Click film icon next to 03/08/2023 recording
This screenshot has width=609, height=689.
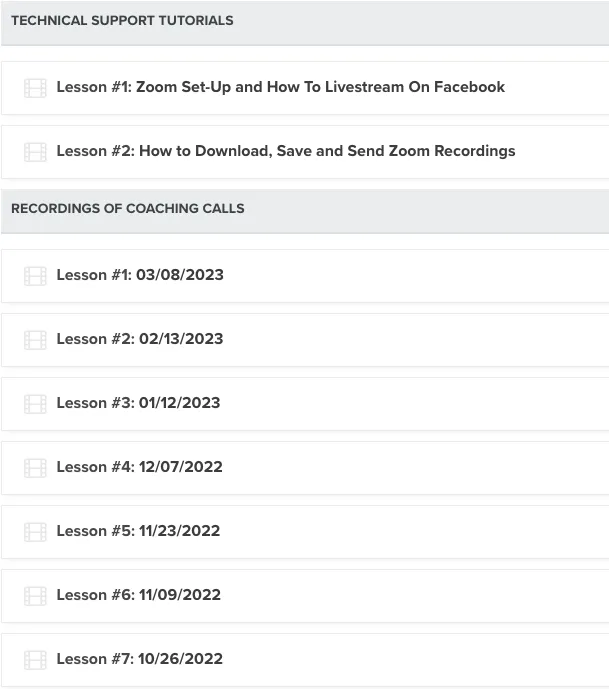click(x=35, y=276)
